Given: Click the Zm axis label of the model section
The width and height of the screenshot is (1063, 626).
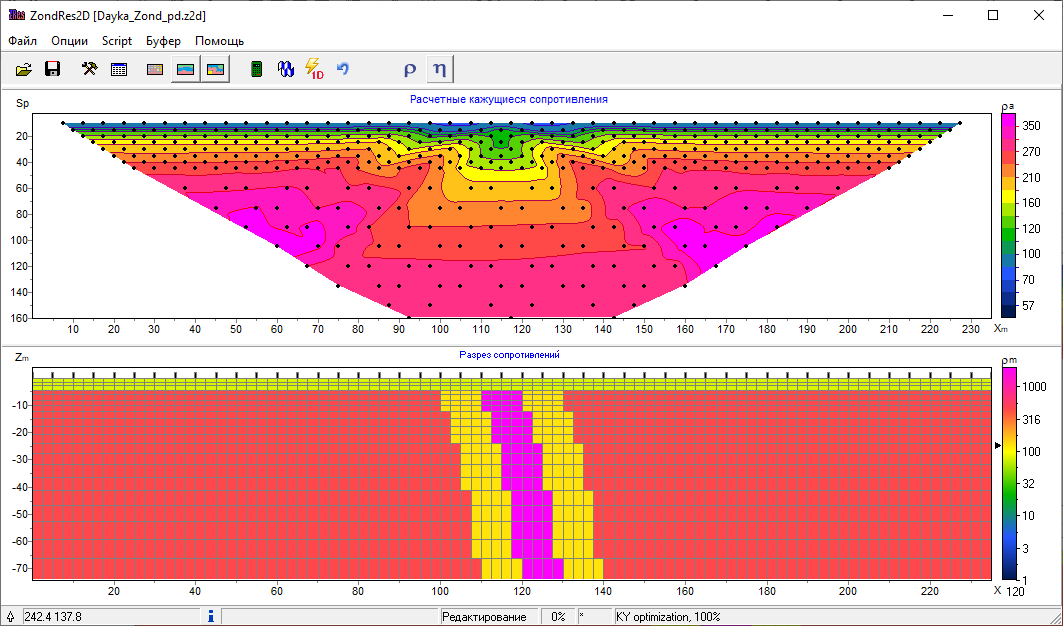Looking at the screenshot, I should point(22,357).
